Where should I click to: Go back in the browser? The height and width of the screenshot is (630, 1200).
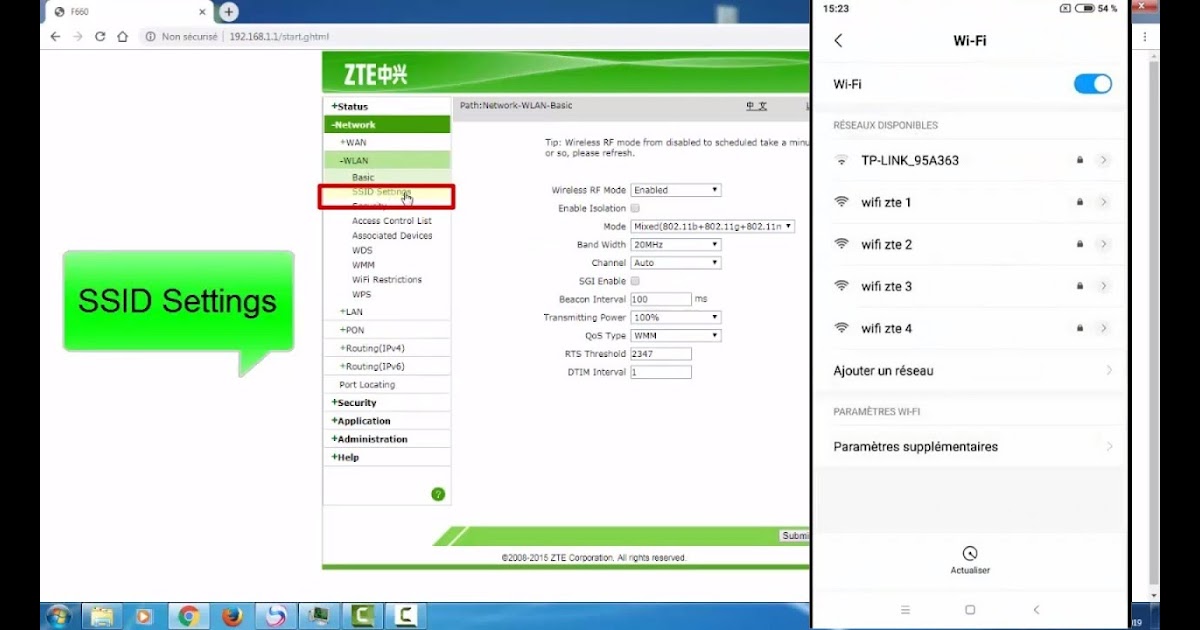pos(56,36)
